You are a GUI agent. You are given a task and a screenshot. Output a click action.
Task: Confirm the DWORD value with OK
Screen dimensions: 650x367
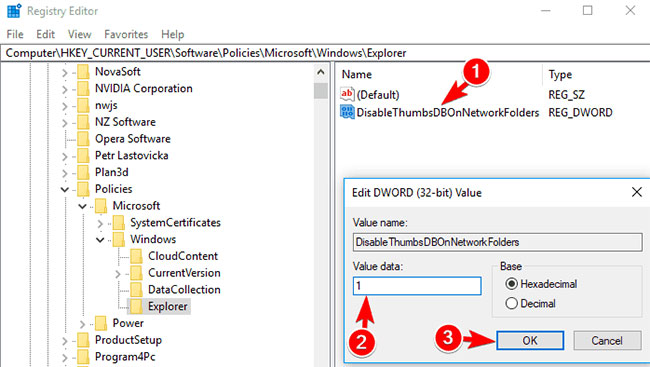coord(530,340)
